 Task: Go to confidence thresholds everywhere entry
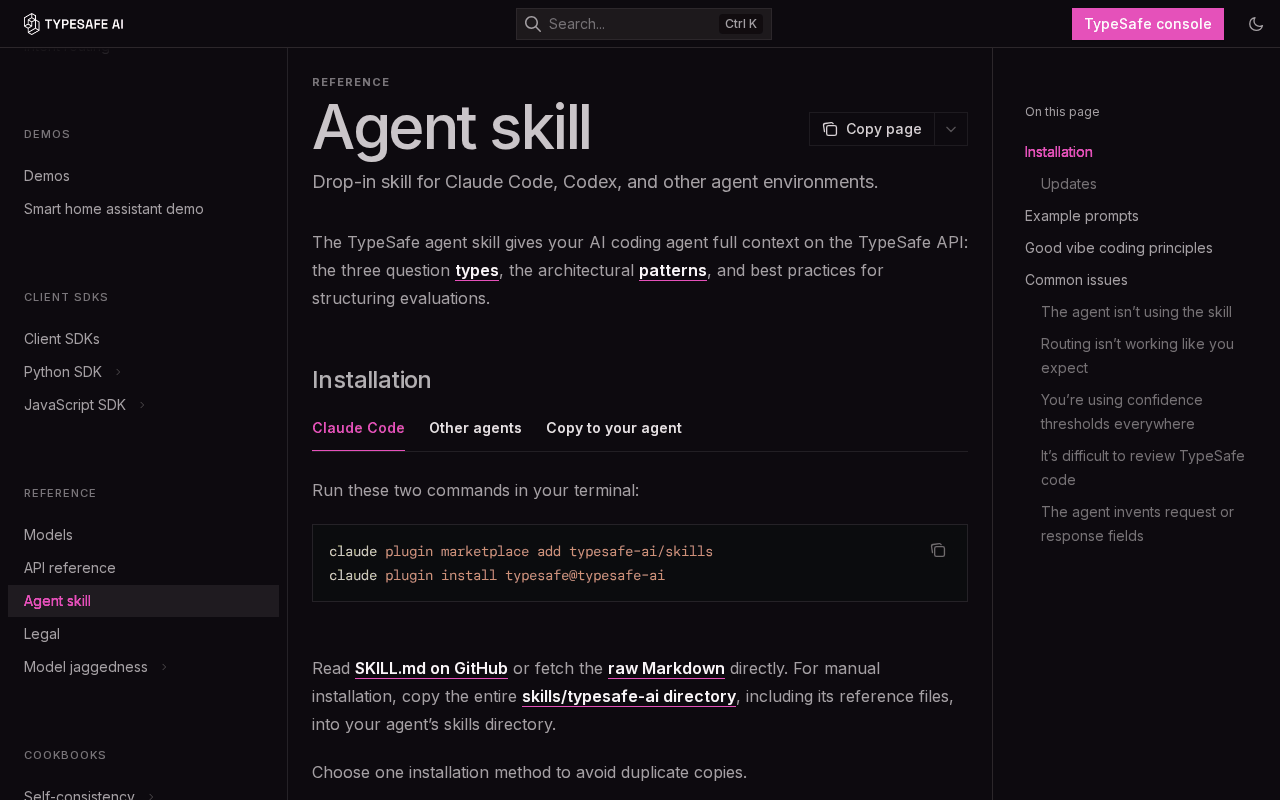coord(1122,412)
